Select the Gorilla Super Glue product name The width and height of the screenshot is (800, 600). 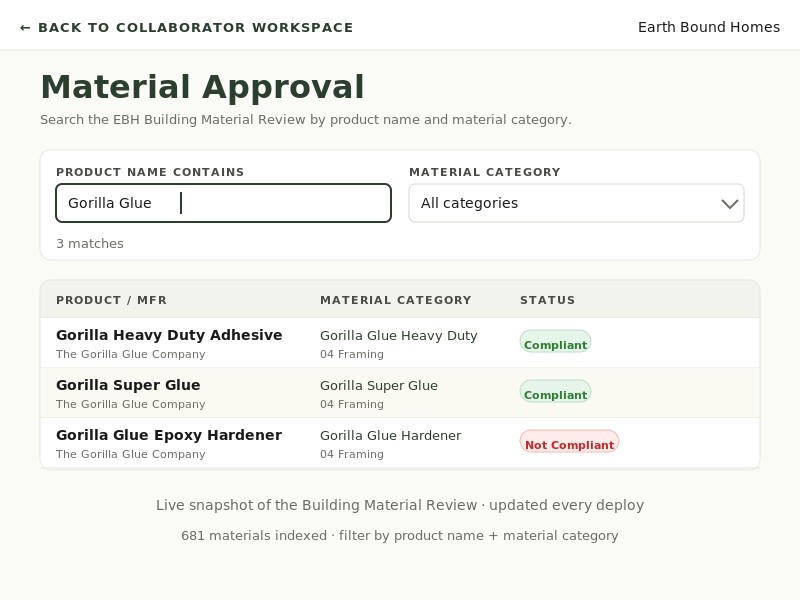(x=128, y=385)
